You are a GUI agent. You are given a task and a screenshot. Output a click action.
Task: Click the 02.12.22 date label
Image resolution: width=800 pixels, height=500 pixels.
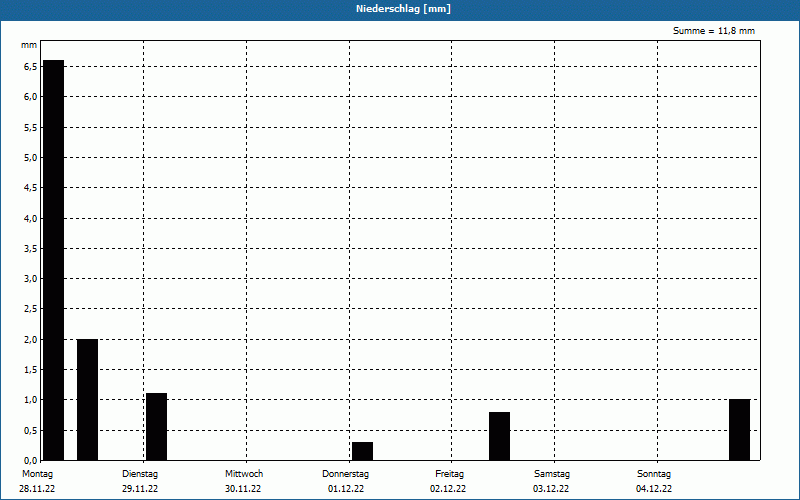[x=448, y=489]
